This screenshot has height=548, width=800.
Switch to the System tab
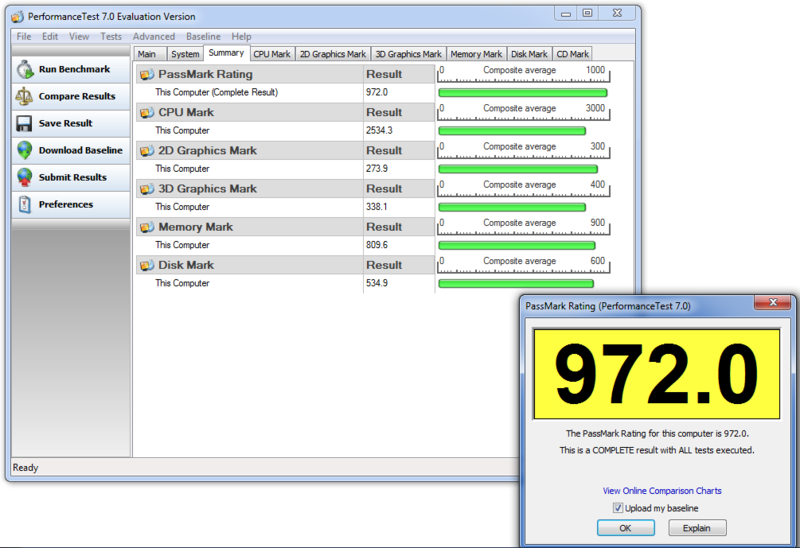[x=185, y=54]
